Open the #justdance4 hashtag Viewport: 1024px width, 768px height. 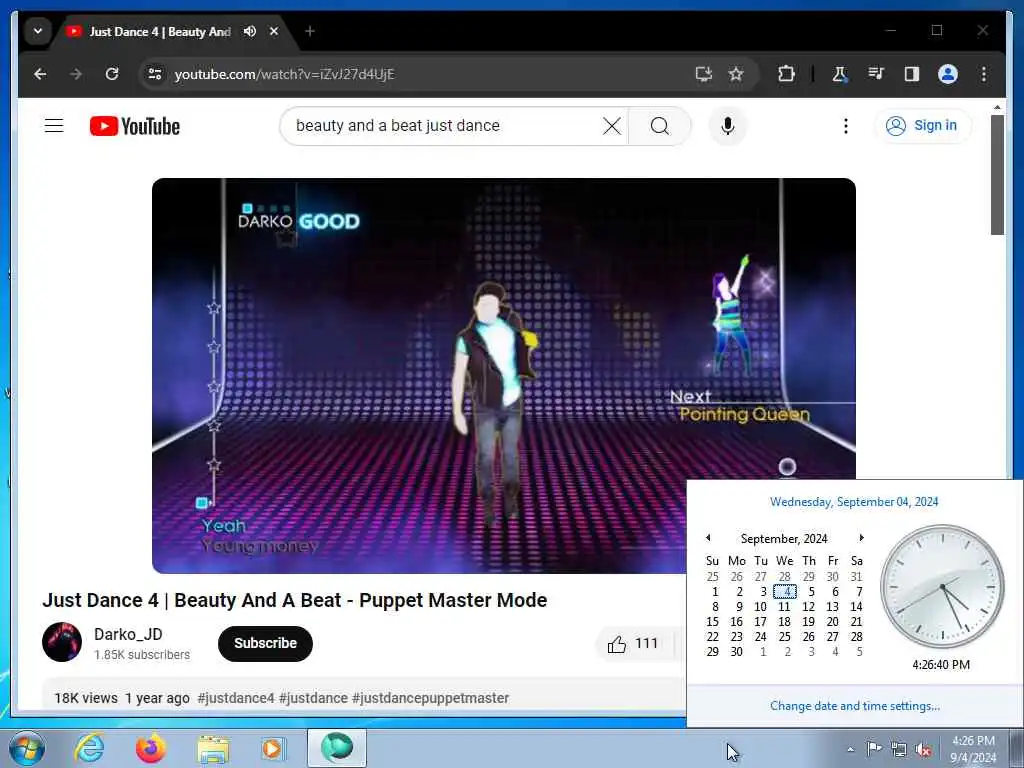point(236,698)
